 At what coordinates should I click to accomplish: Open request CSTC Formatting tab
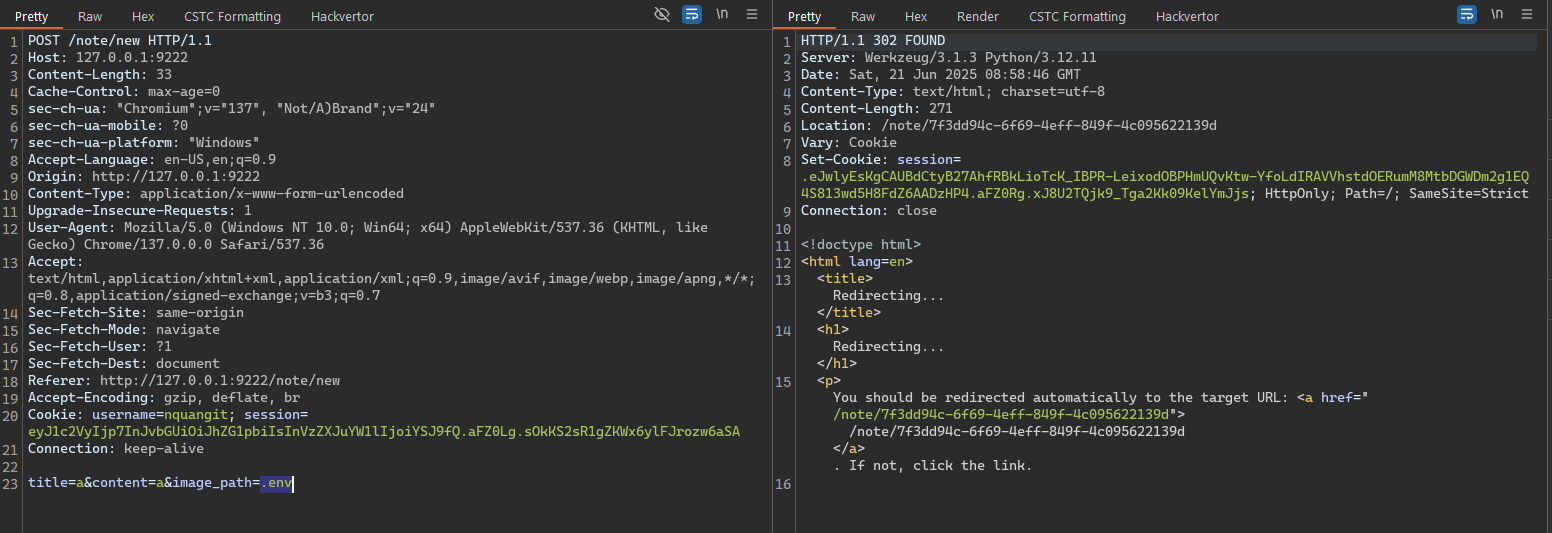pyautogui.click(x=232, y=16)
